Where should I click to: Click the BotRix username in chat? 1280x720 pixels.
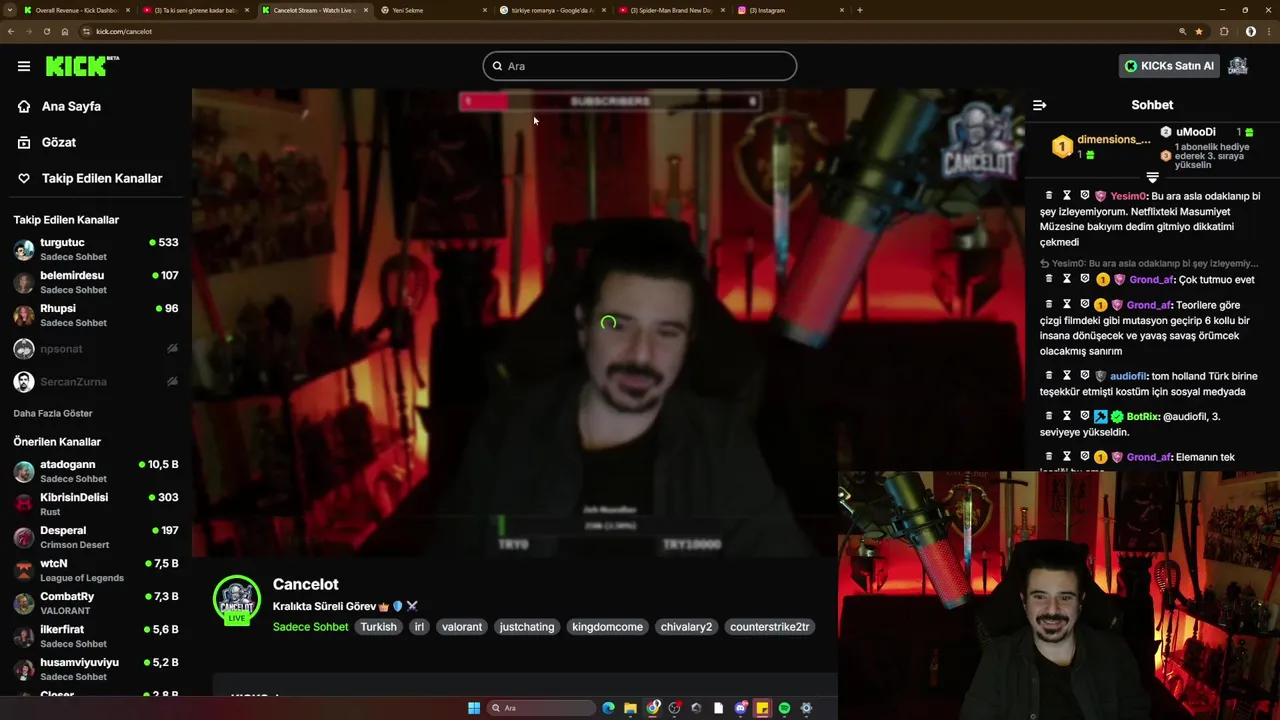coord(1142,416)
